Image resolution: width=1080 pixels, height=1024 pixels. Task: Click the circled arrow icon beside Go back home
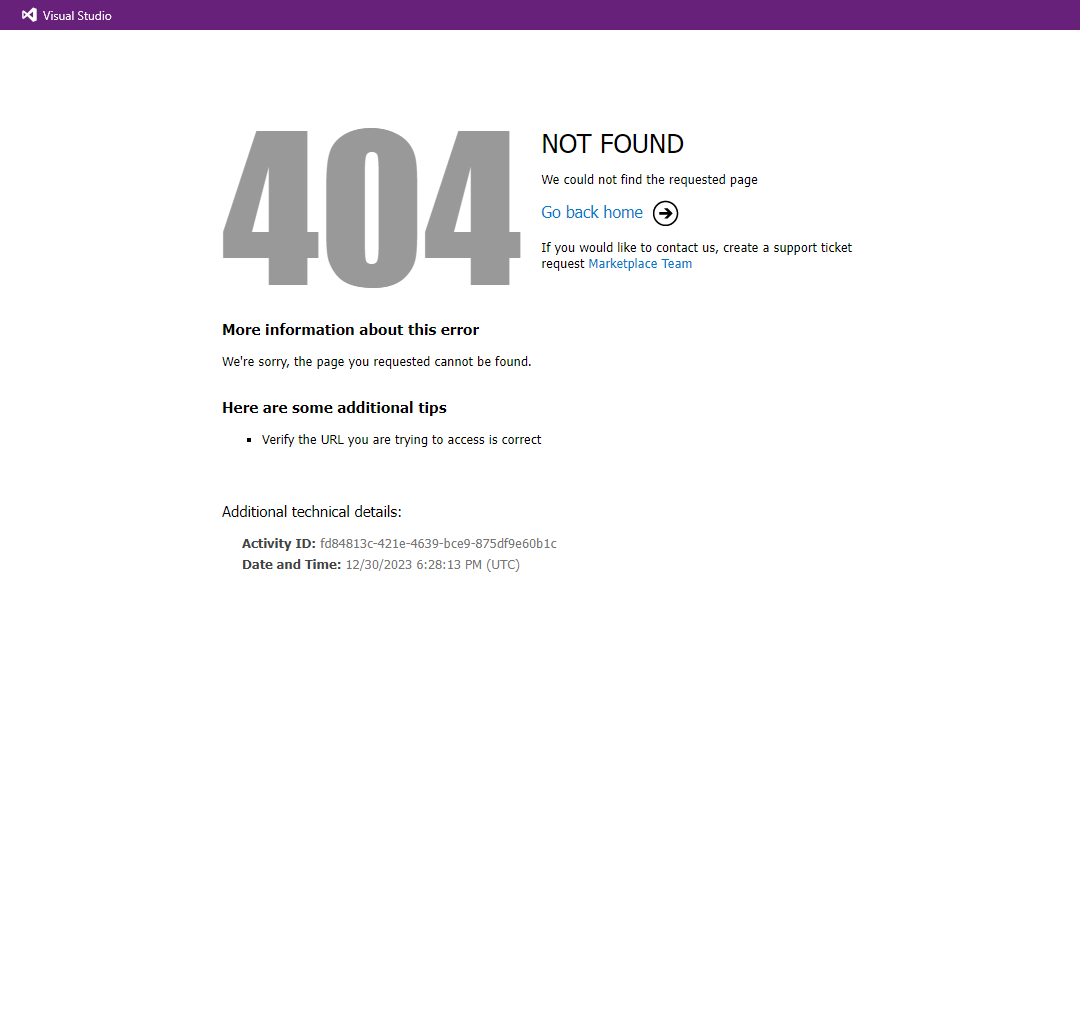(x=665, y=213)
